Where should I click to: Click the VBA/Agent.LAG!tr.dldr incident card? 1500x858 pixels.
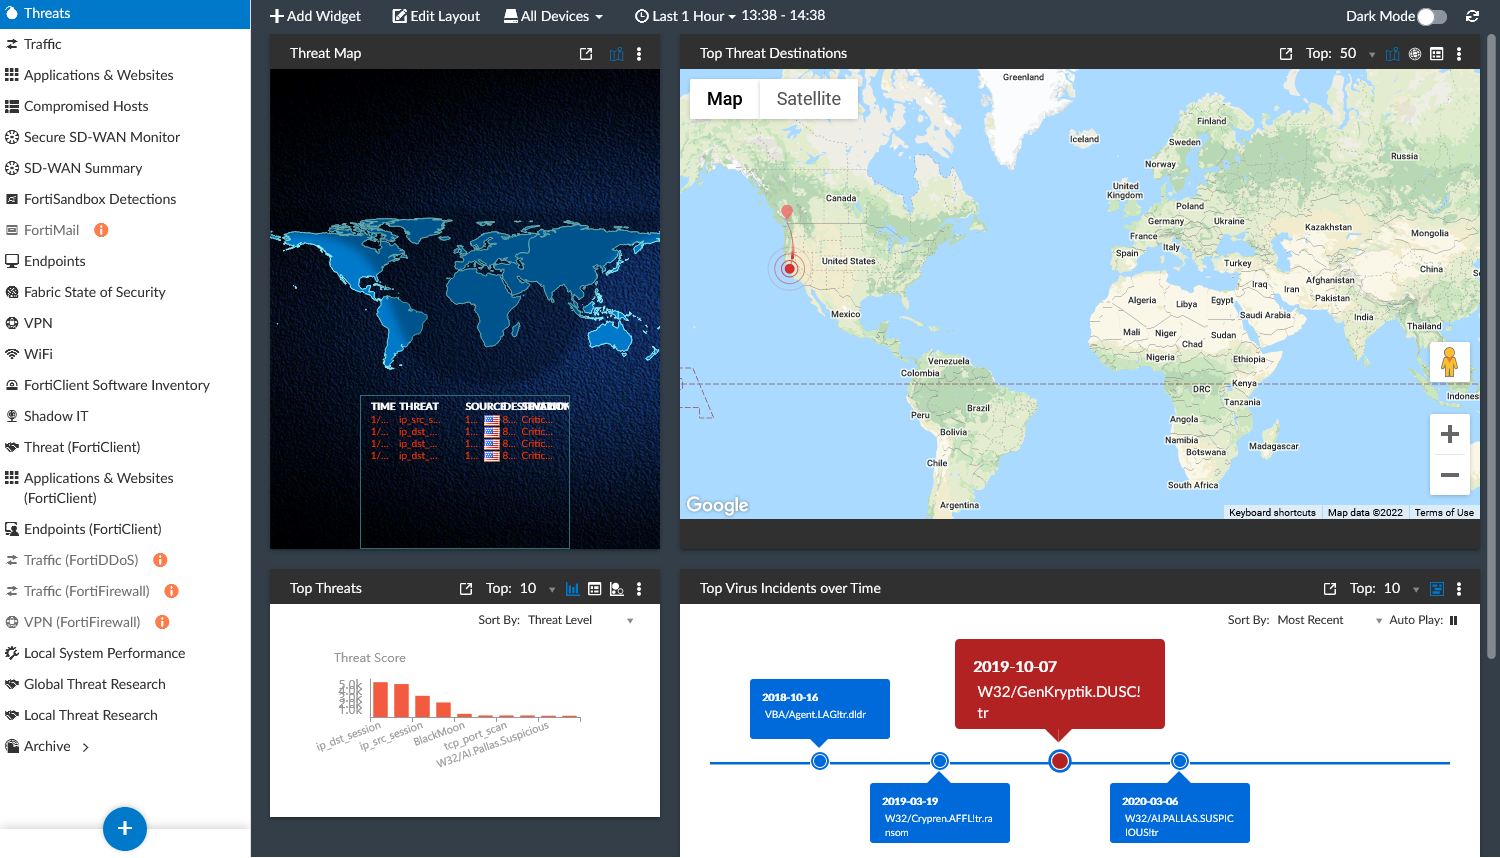[820, 709]
